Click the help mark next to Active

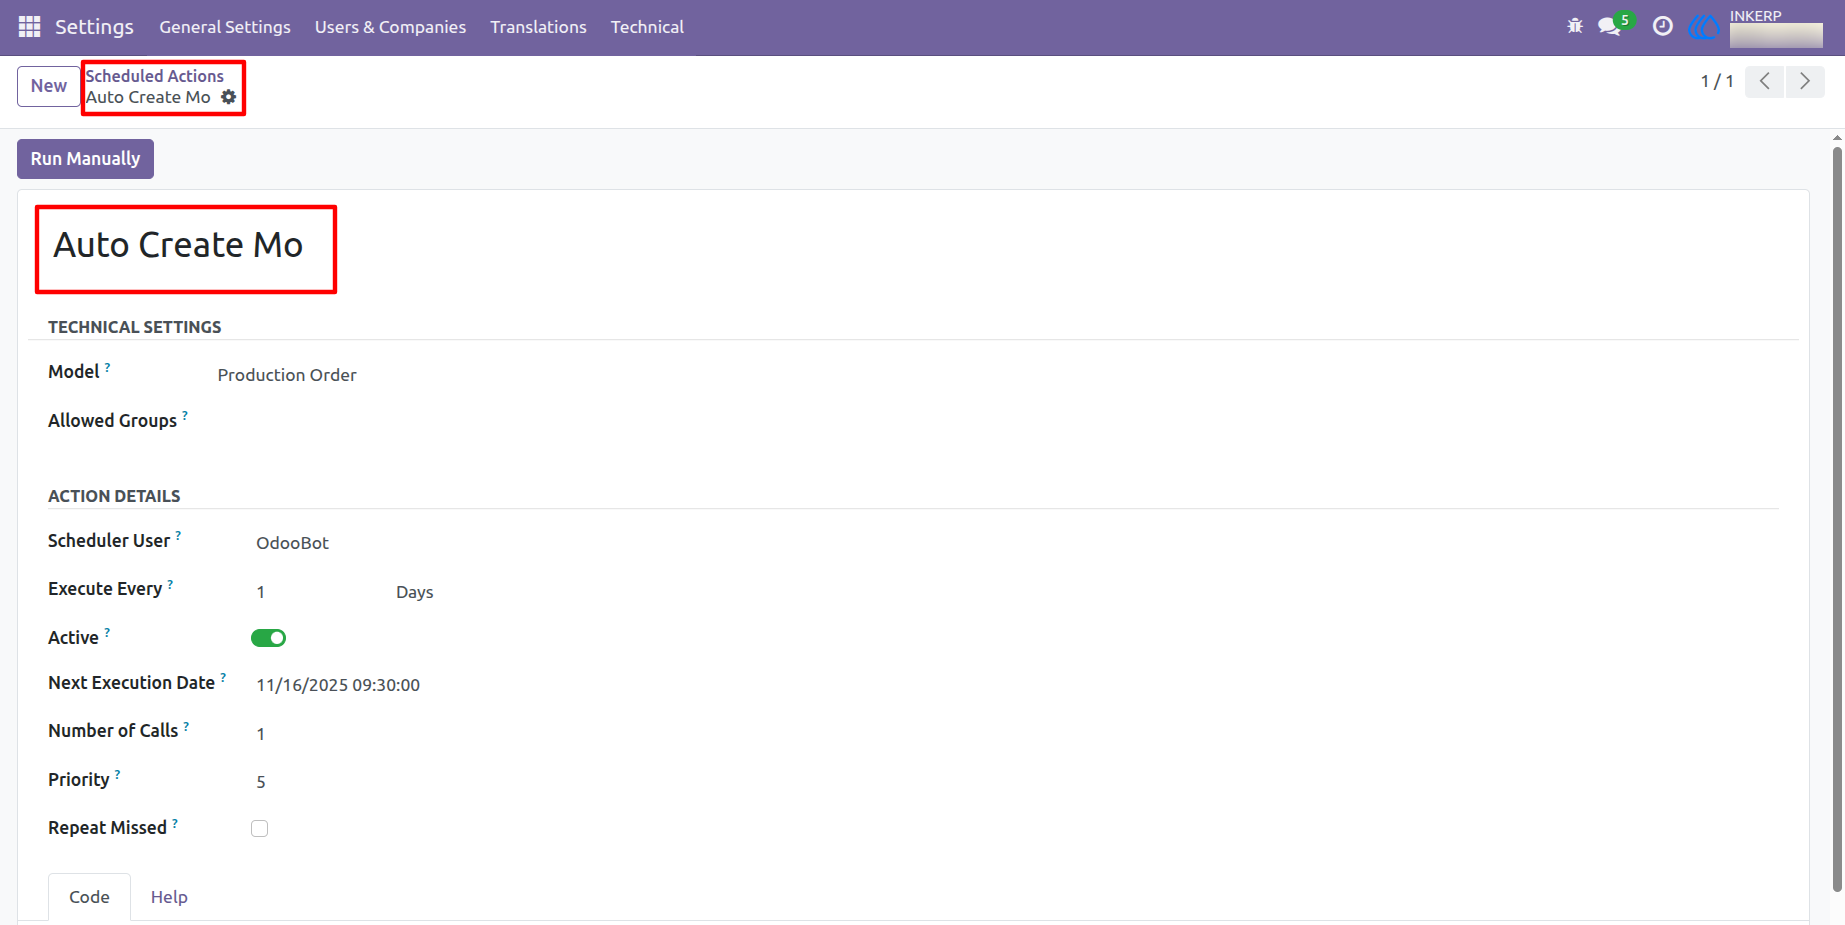(x=107, y=632)
